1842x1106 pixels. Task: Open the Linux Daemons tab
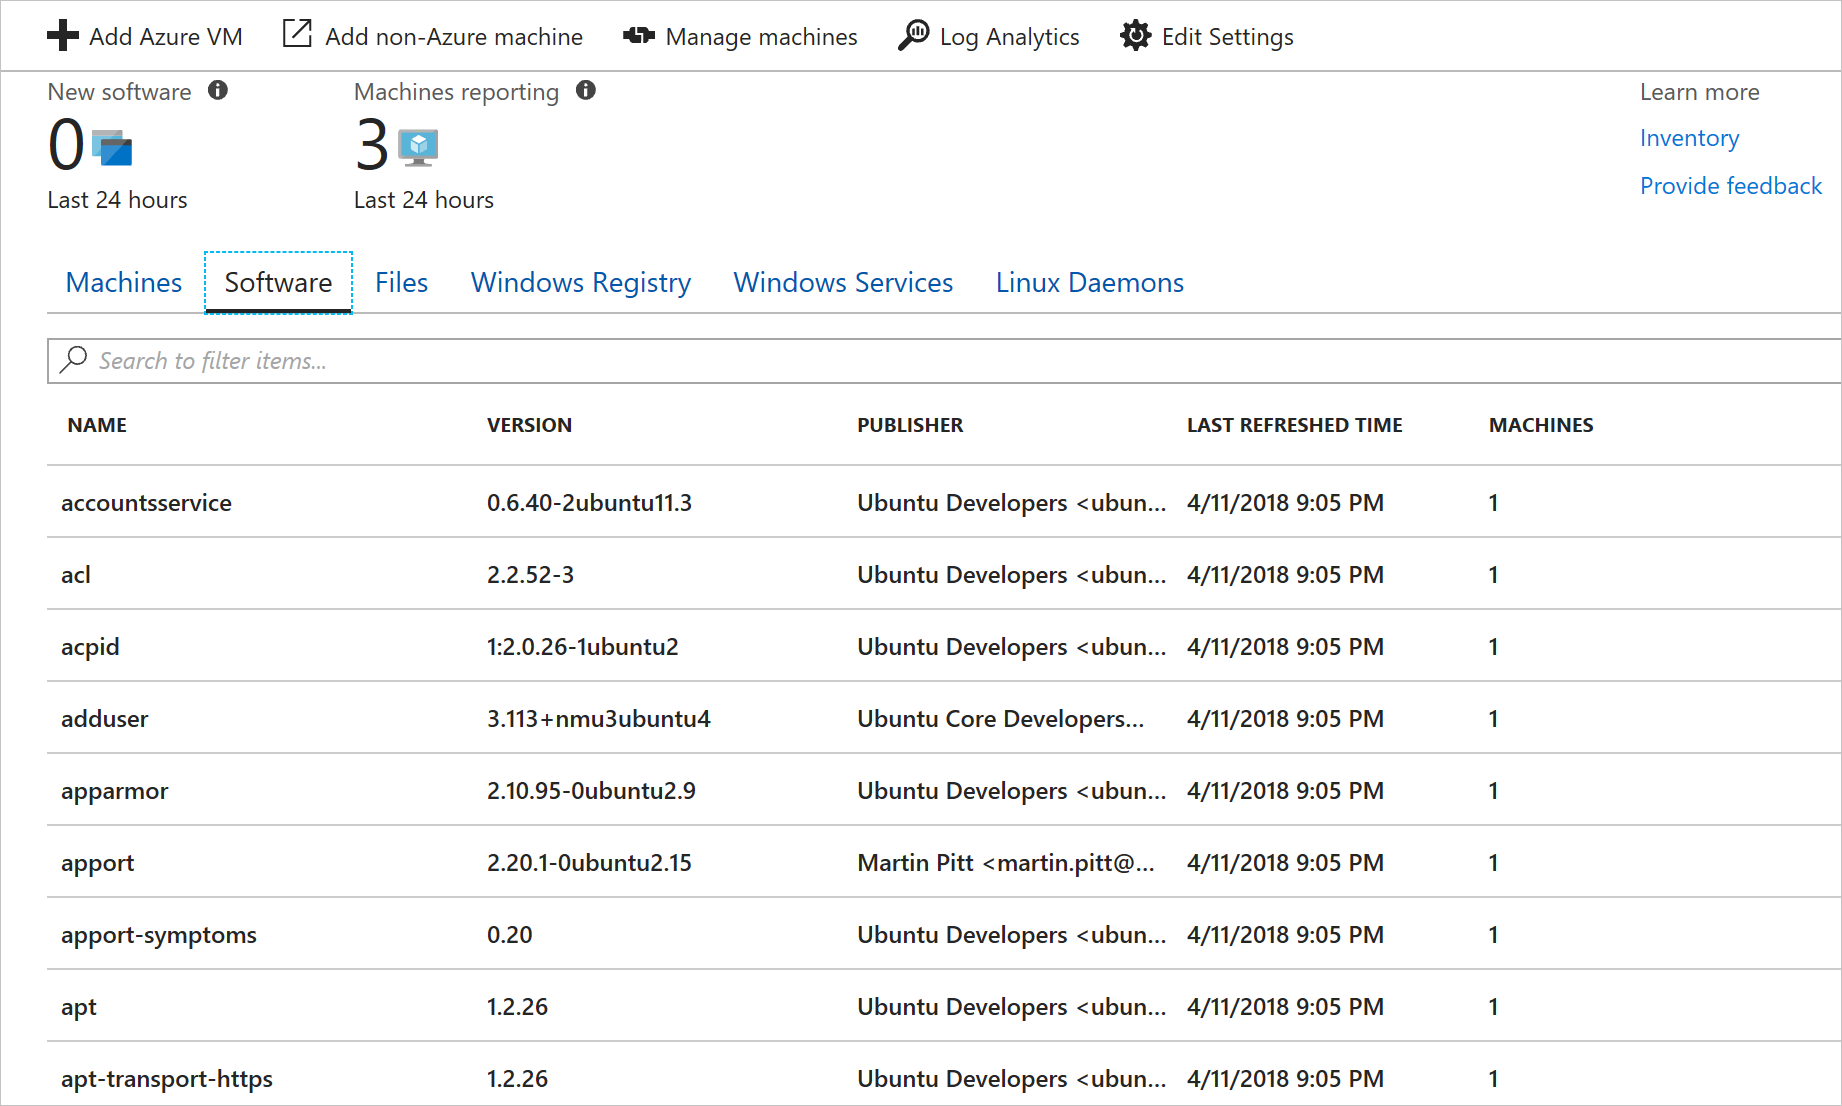point(1088,282)
